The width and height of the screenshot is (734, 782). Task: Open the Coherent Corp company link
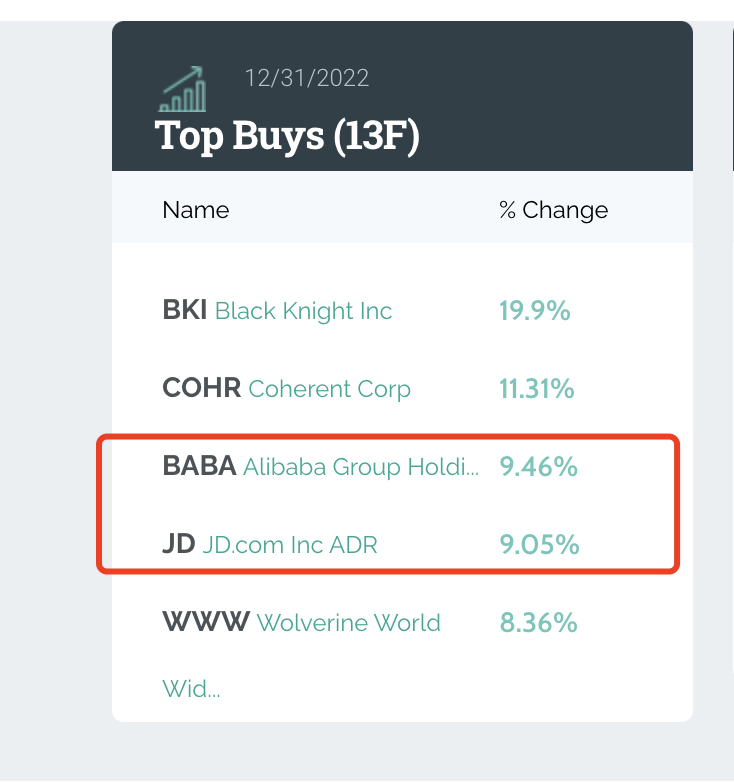click(330, 389)
